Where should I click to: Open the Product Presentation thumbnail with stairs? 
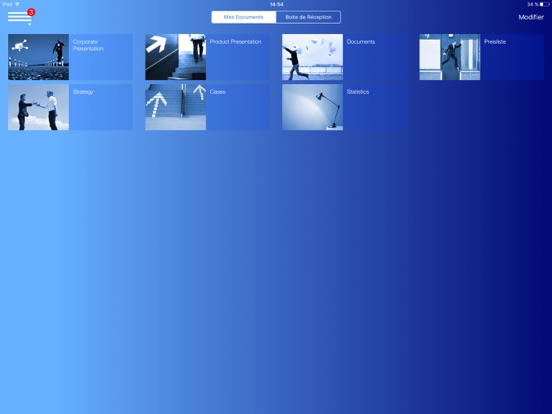tap(176, 57)
